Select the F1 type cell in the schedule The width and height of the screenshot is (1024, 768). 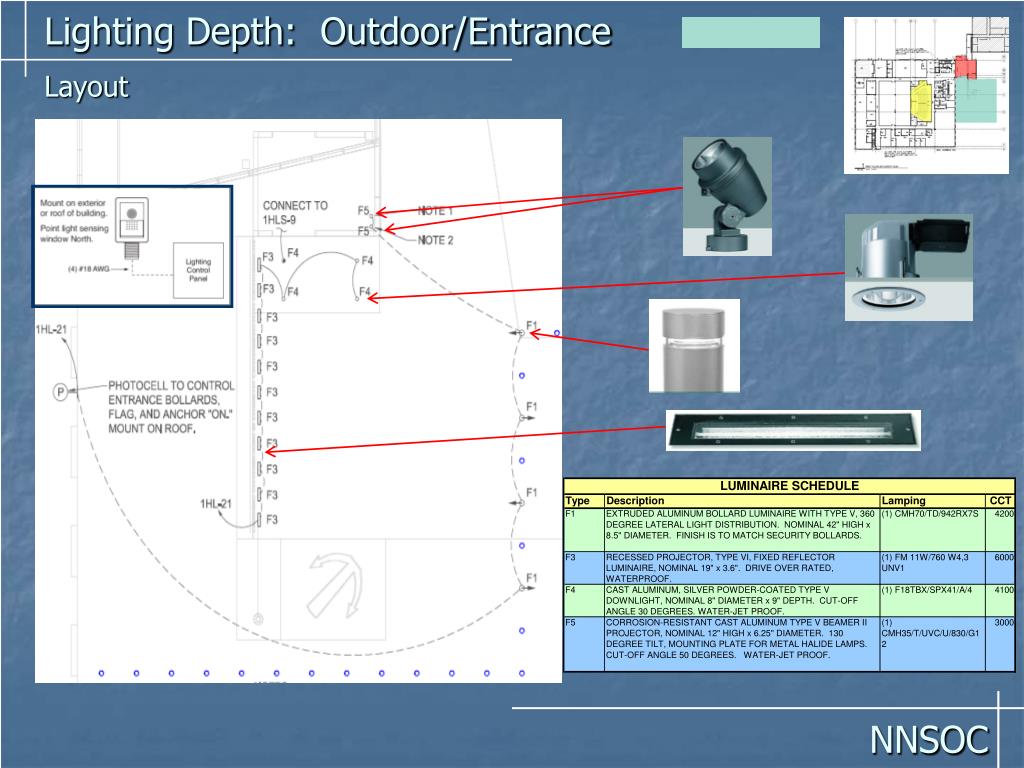tap(584, 530)
